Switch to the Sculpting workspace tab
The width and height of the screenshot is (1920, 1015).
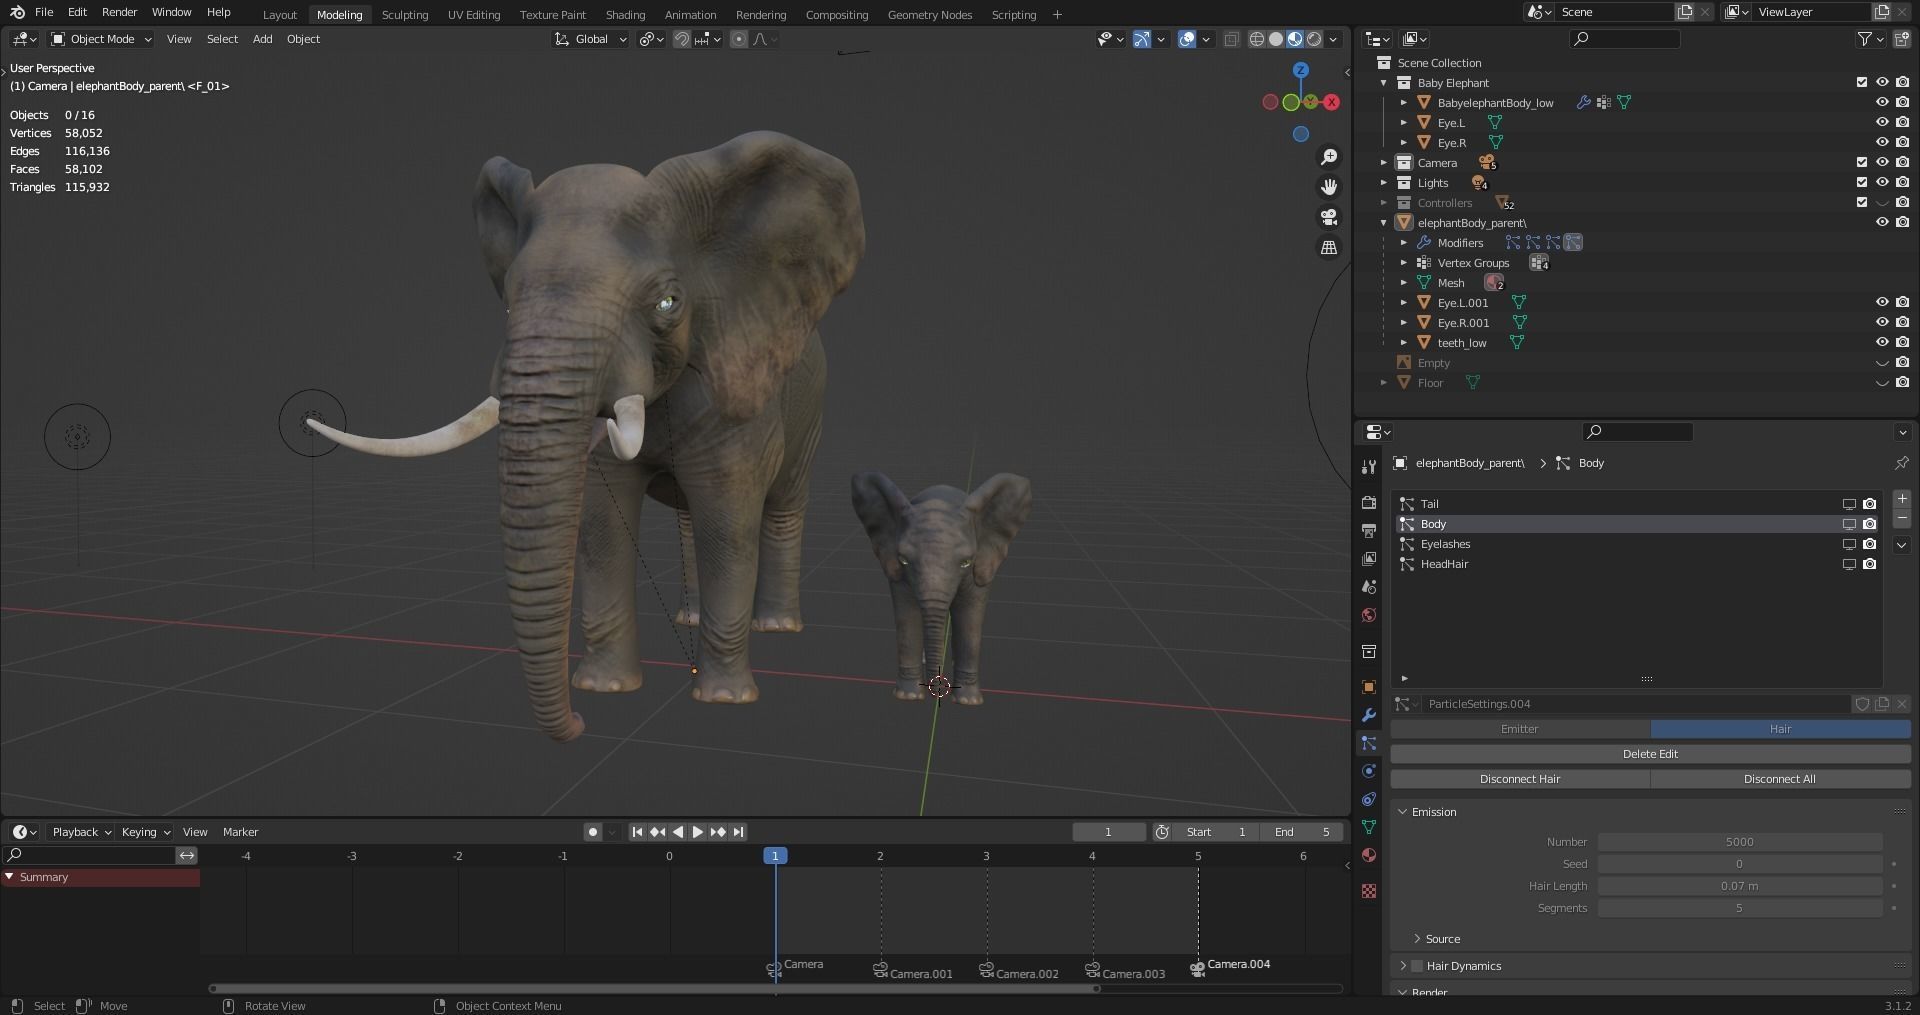coord(405,15)
